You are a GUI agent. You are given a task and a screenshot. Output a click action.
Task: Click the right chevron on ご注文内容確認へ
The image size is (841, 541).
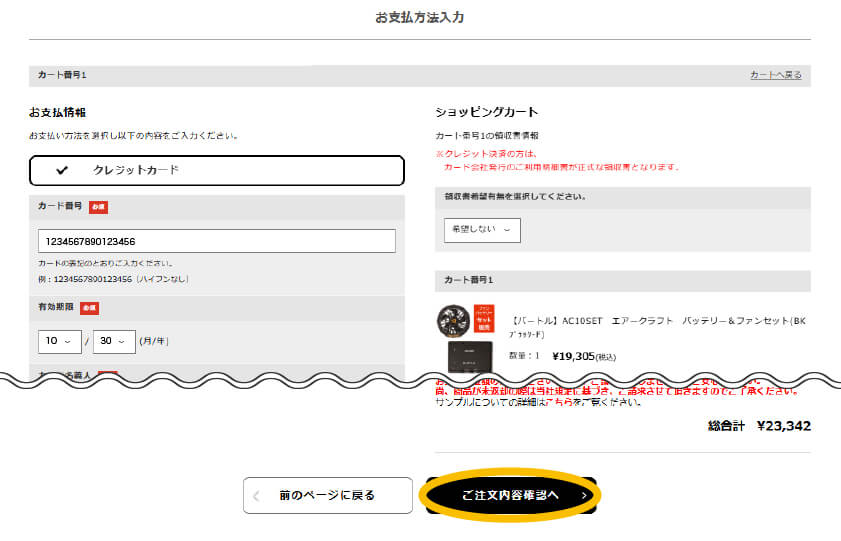(584, 495)
